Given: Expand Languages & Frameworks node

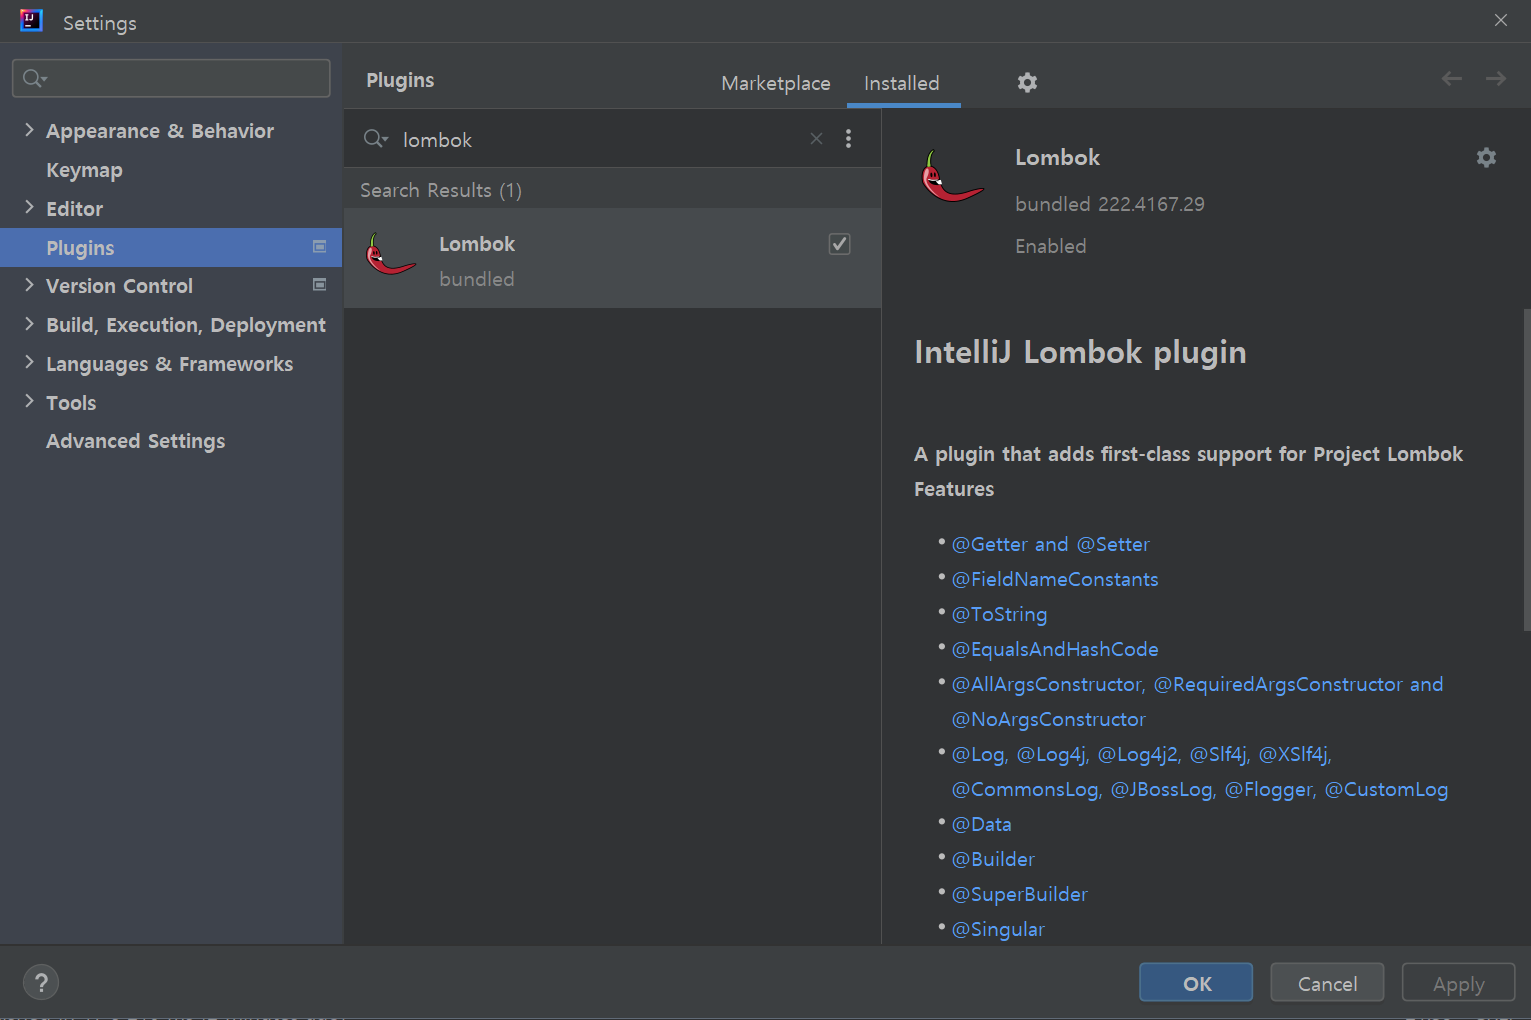Looking at the screenshot, I should point(29,363).
